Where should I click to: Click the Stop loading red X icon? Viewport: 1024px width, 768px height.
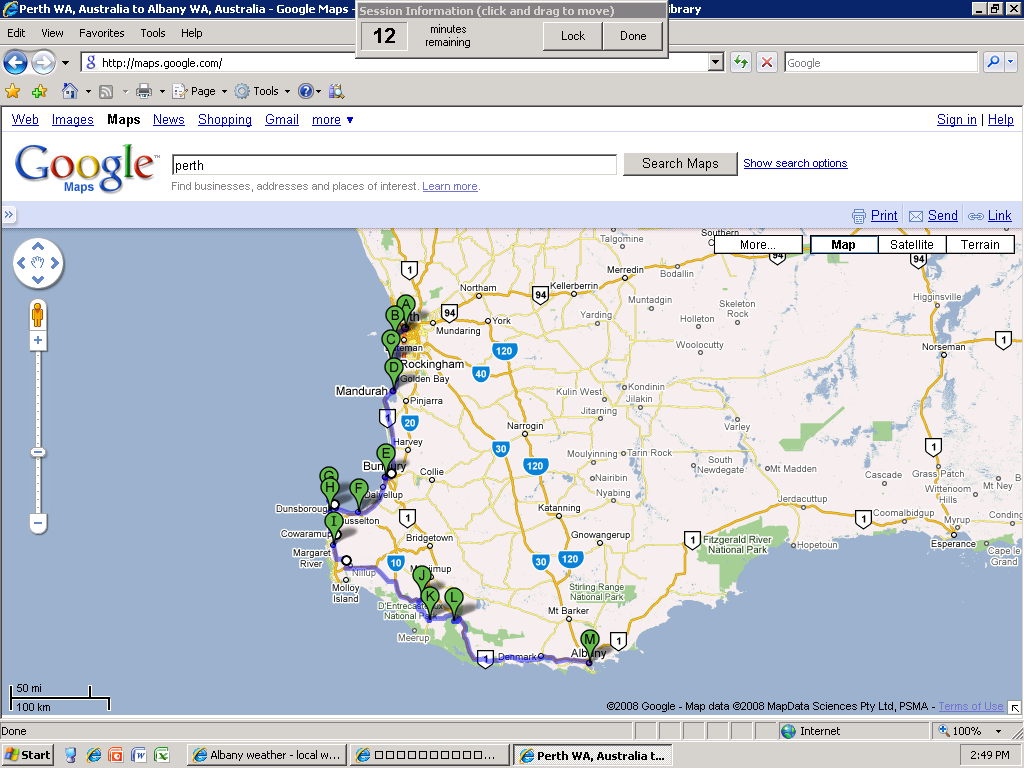[767, 62]
